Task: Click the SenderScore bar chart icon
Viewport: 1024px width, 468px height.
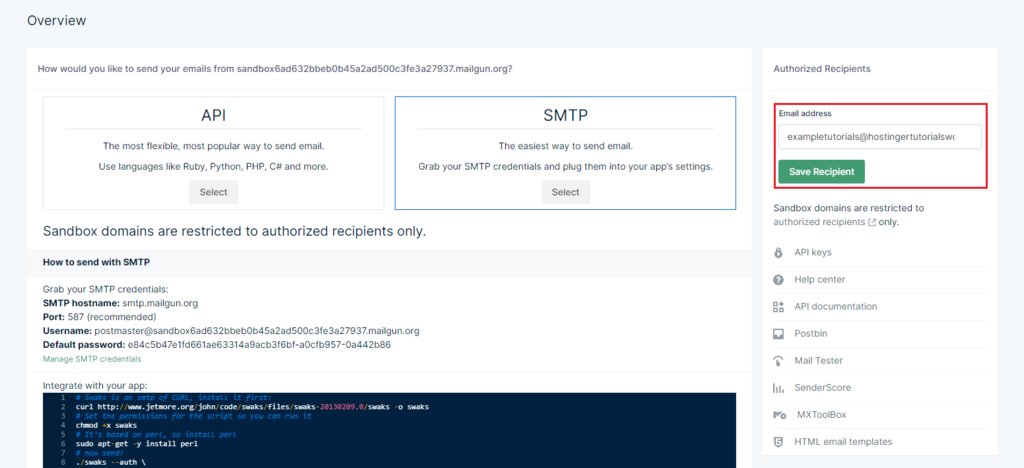Action: point(778,388)
